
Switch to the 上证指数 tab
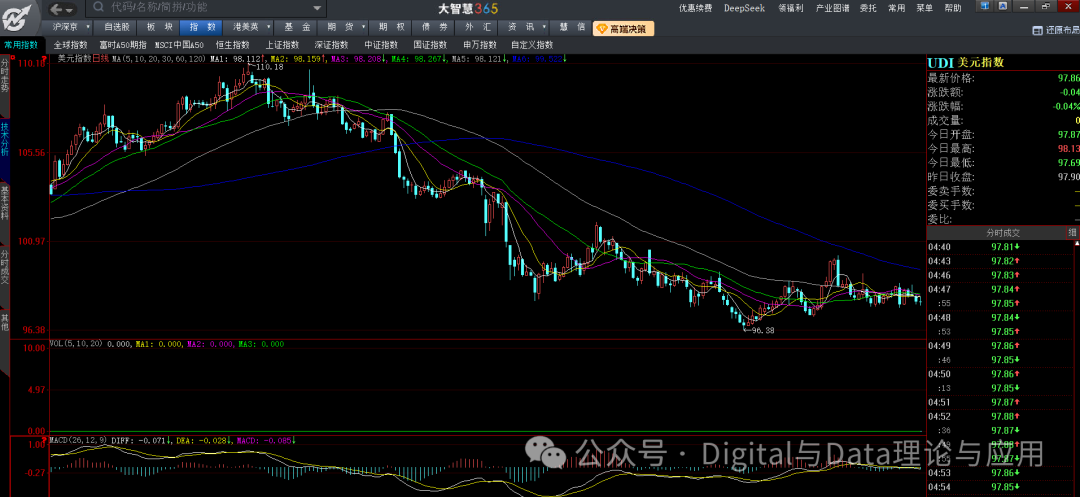coord(282,45)
